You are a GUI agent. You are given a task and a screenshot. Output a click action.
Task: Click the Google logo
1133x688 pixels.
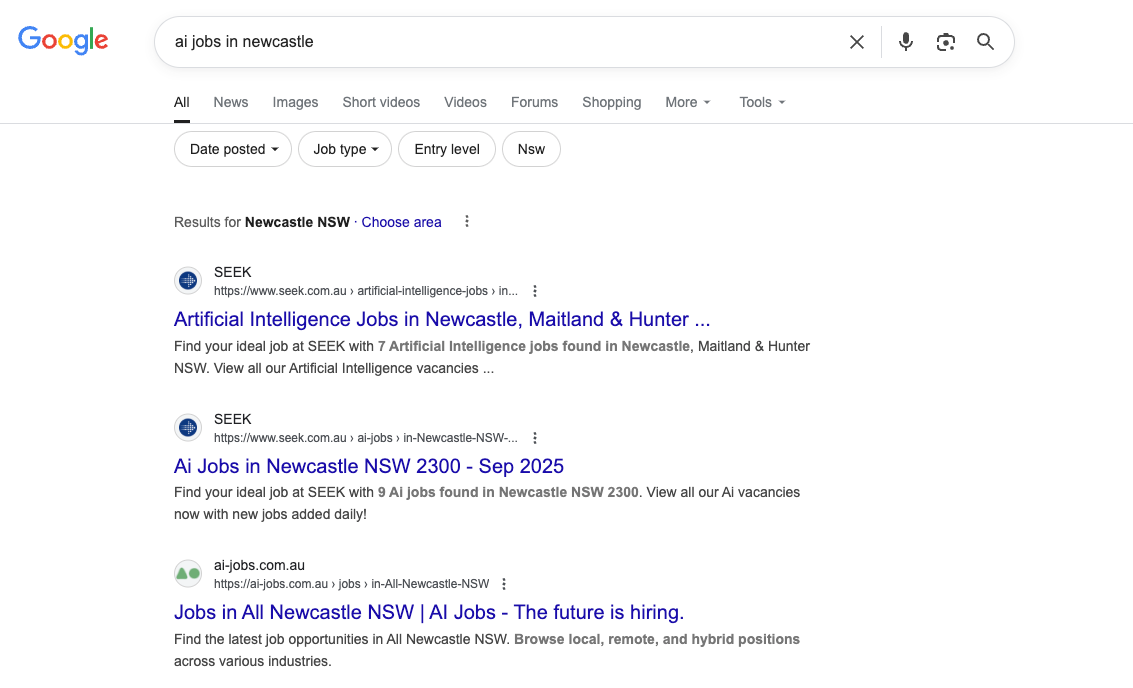point(63,40)
